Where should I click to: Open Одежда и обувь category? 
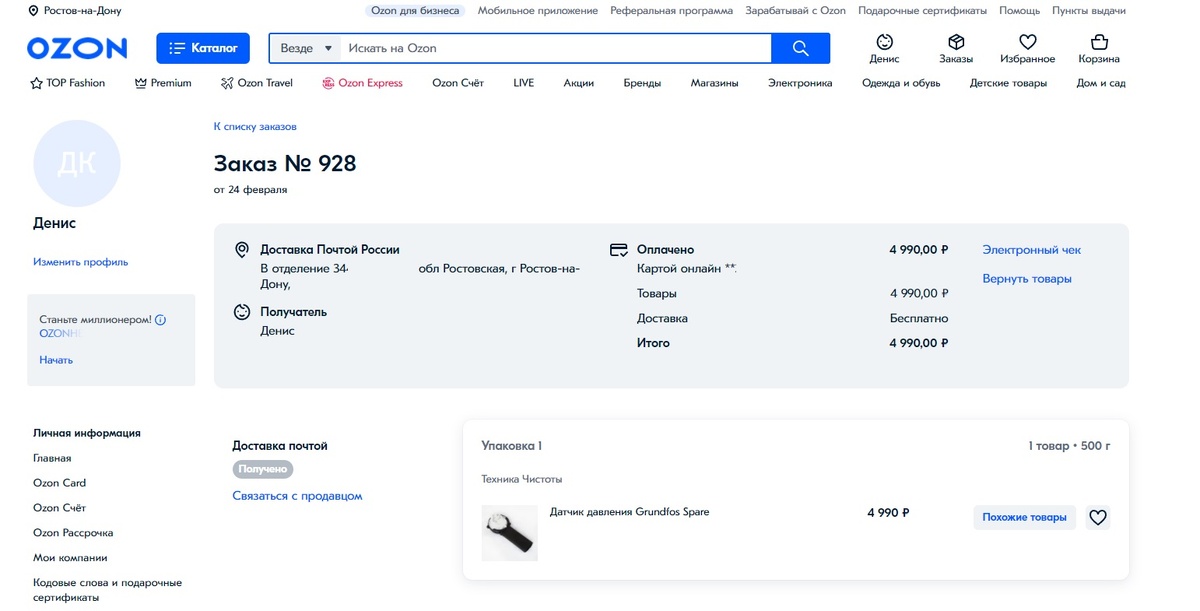(901, 83)
